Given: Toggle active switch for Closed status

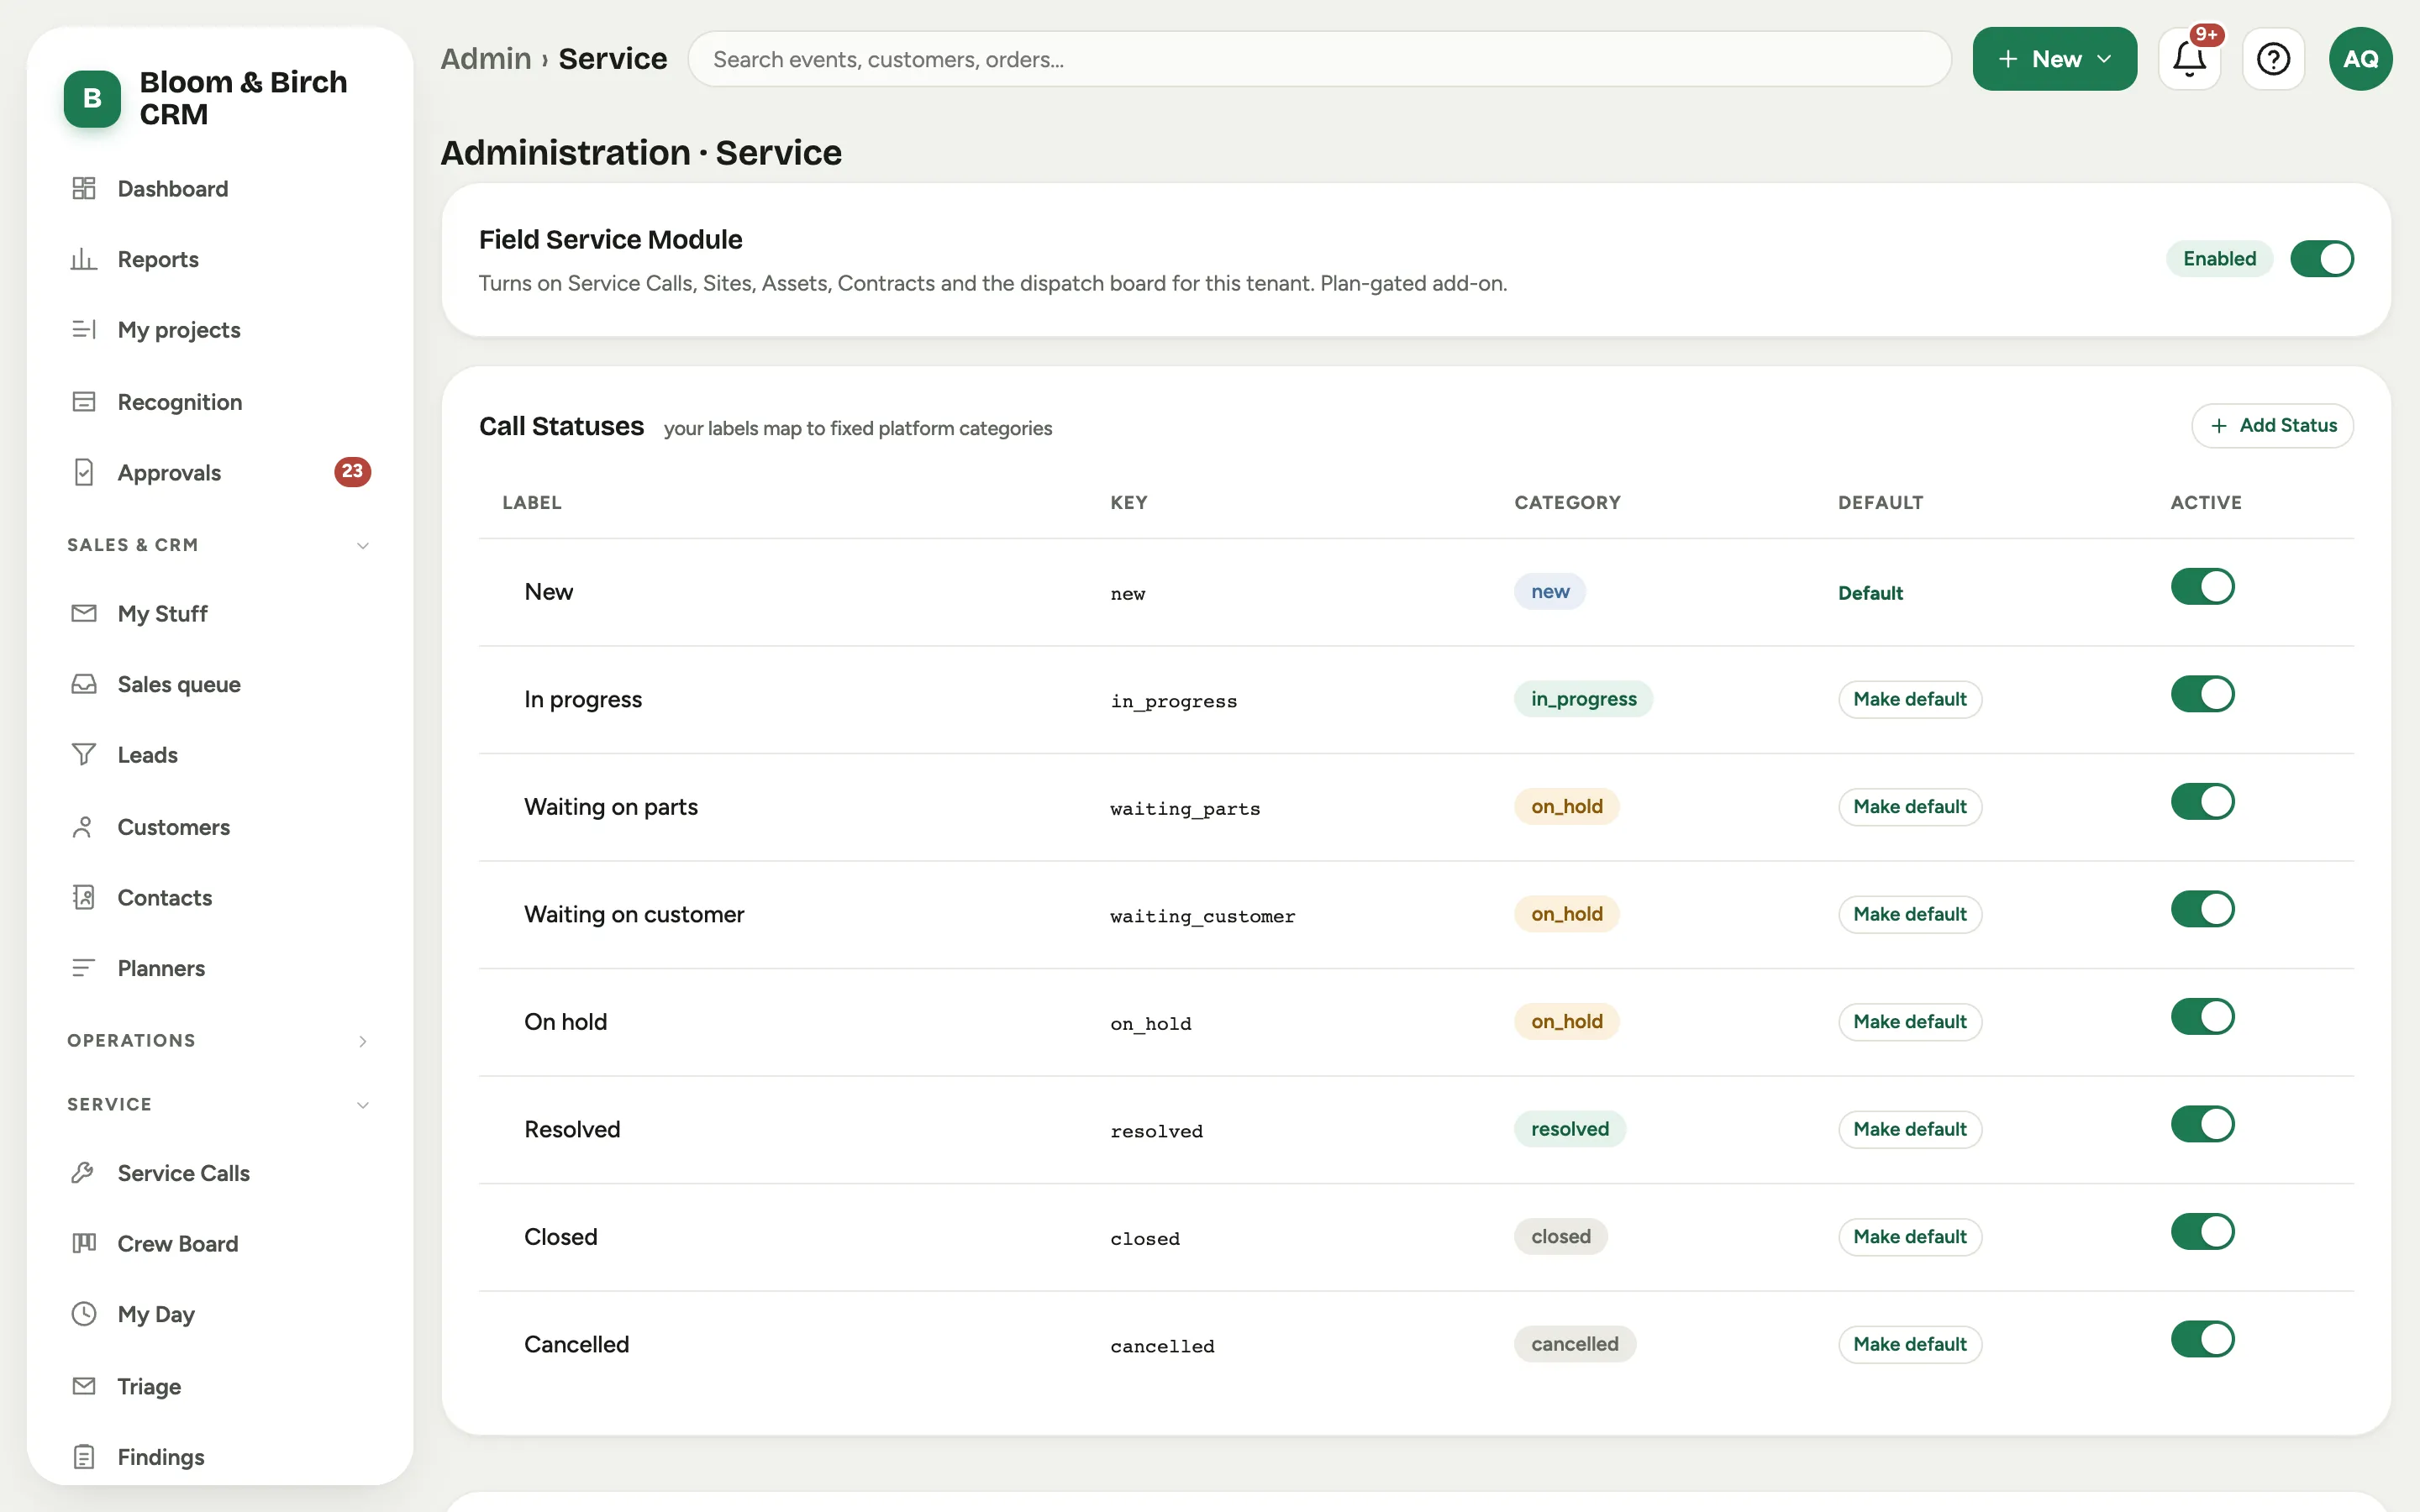Looking at the screenshot, I should [2202, 1232].
